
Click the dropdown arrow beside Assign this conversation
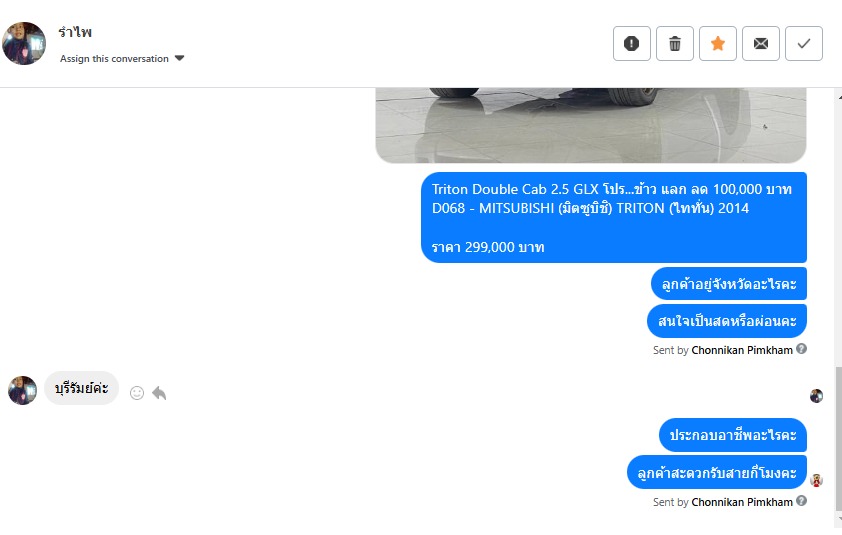point(179,59)
